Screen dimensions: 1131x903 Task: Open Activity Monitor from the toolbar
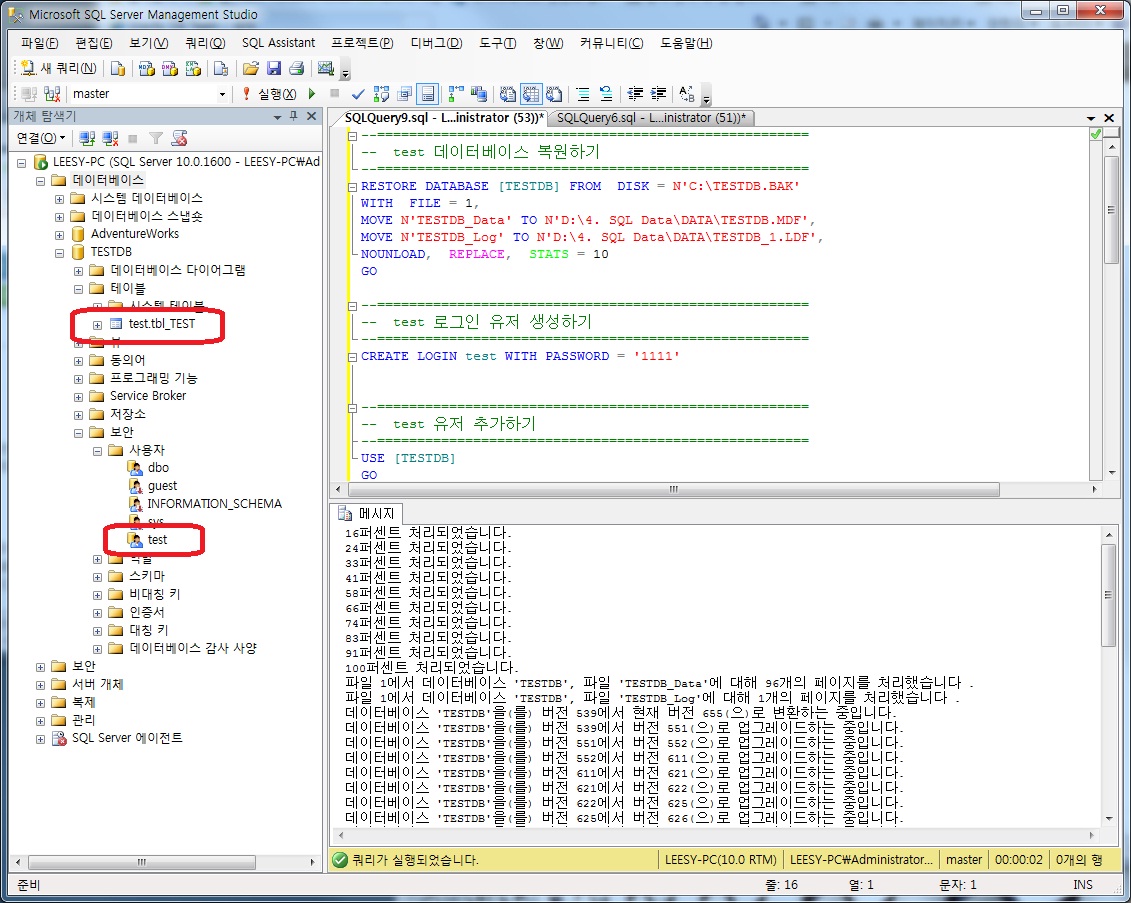pyautogui.click(x=326, y=69)
